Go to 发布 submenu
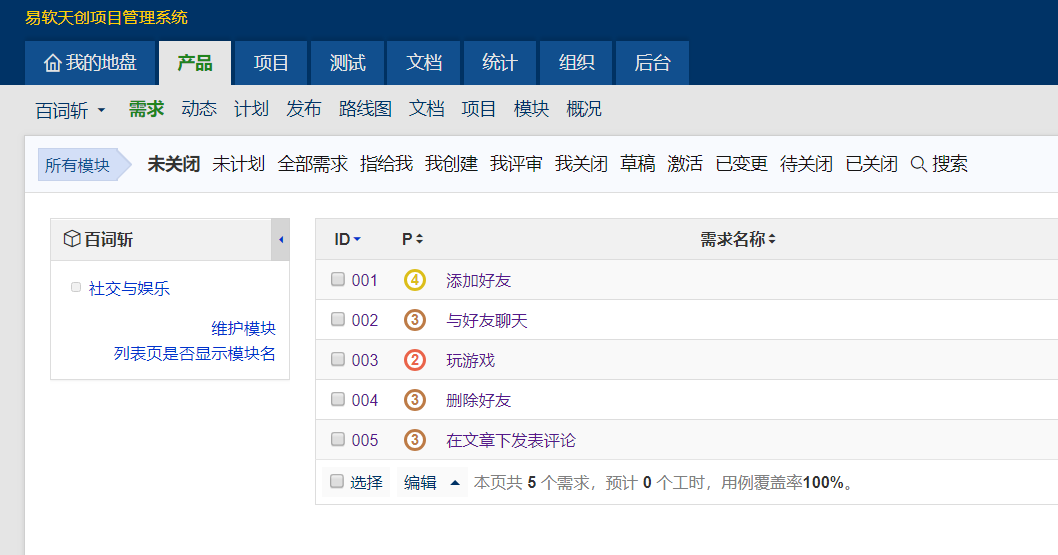Image resolution: width=1058 pixels, height=555 pixels. (x=304, y=109)
